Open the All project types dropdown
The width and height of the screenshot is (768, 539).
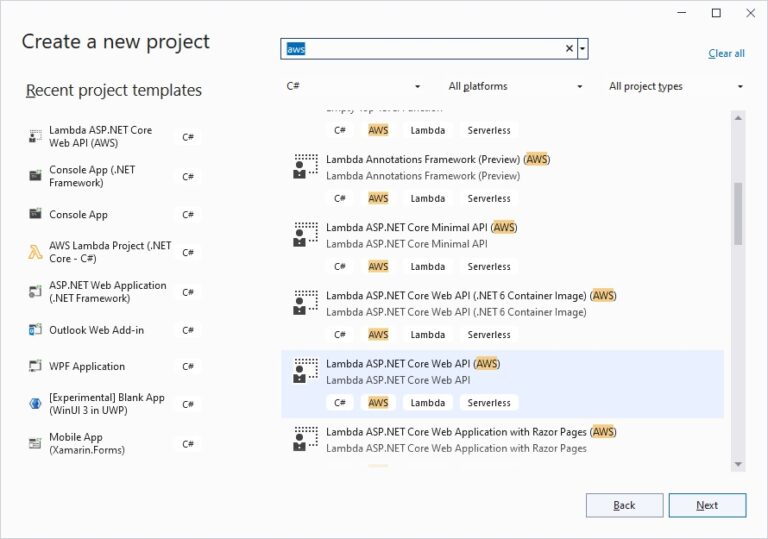[x=676, y=86]
